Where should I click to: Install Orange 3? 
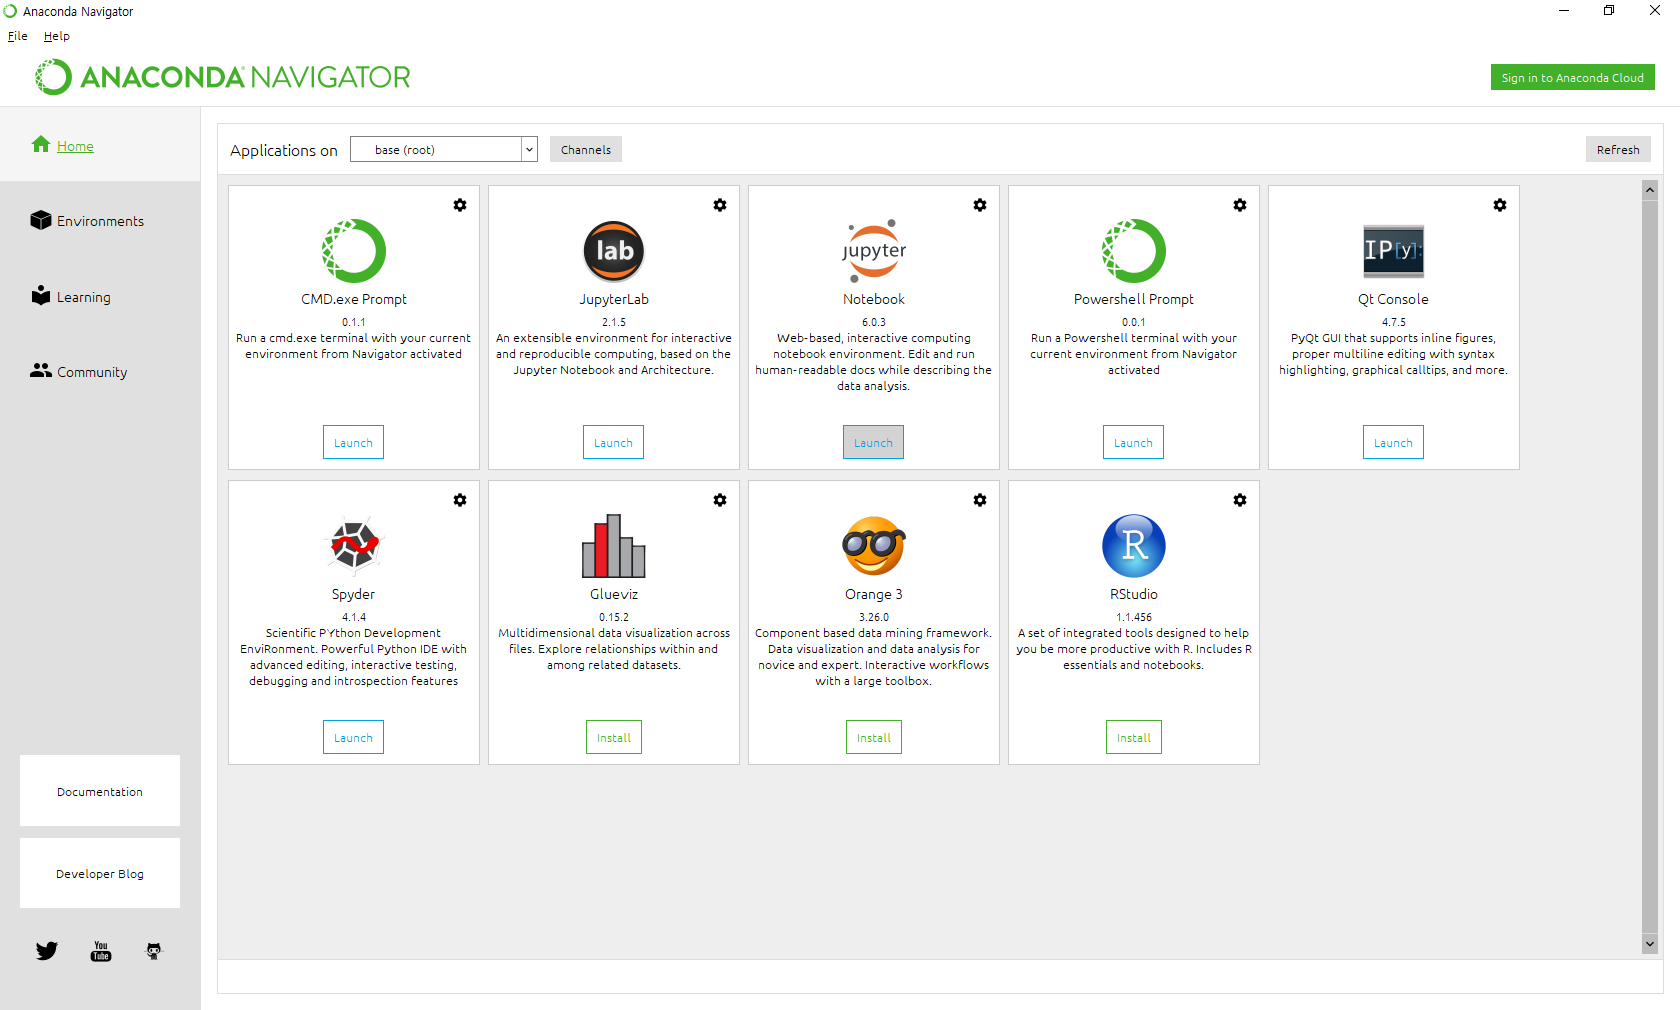[874, 737]
